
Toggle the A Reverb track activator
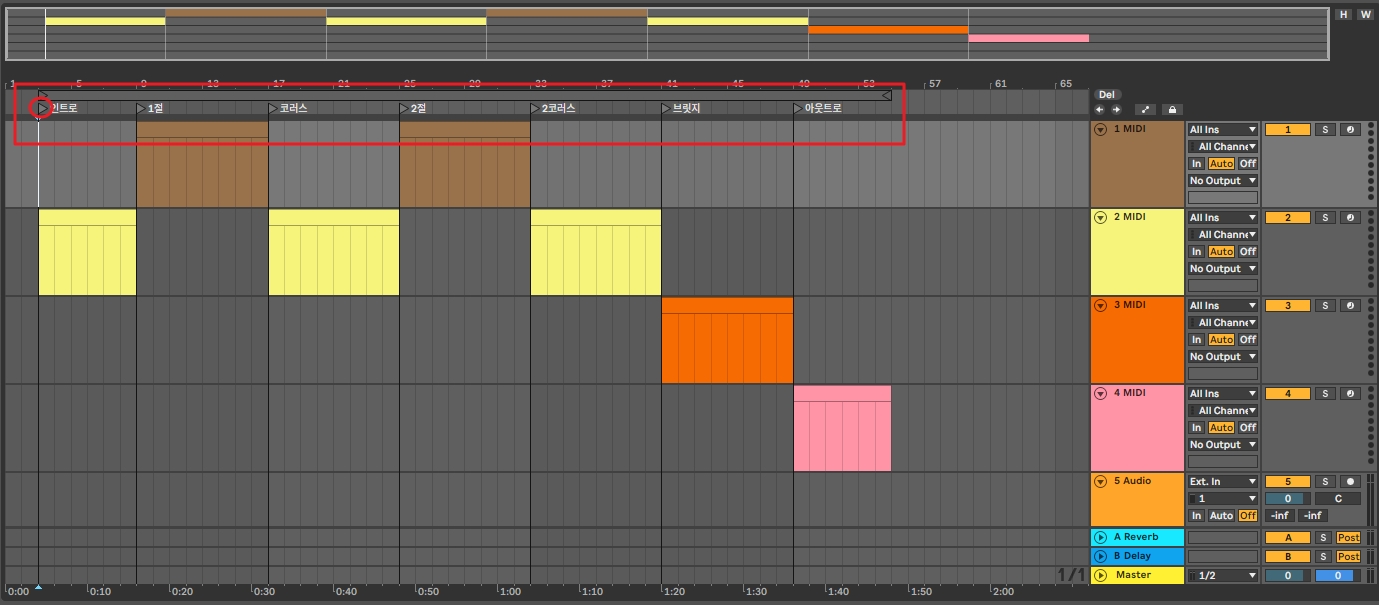(1287, 538)
